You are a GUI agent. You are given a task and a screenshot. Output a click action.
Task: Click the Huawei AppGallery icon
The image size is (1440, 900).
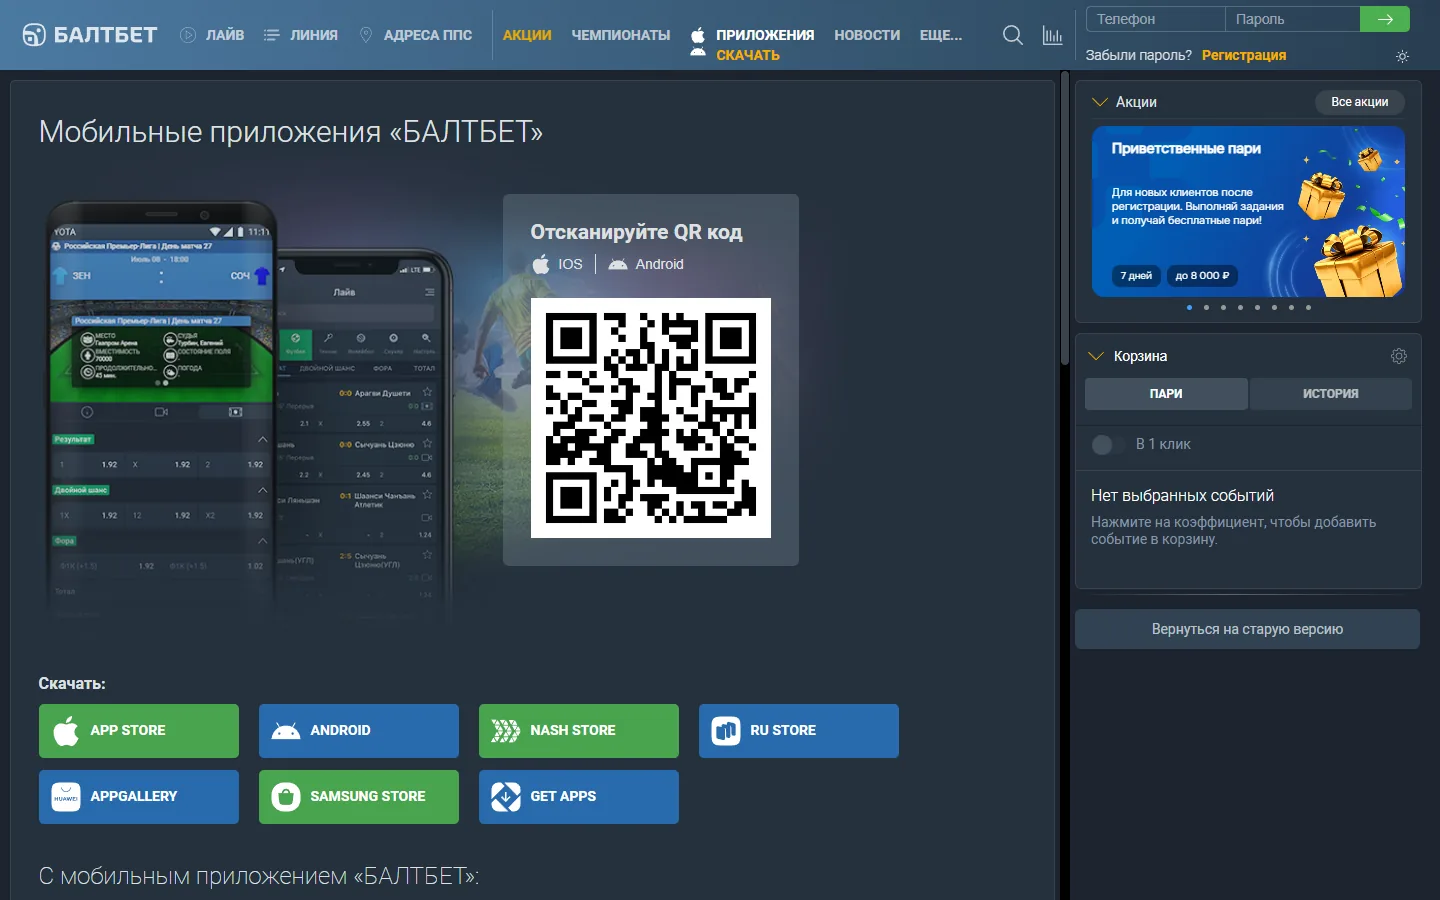click(x=66, y=797)
